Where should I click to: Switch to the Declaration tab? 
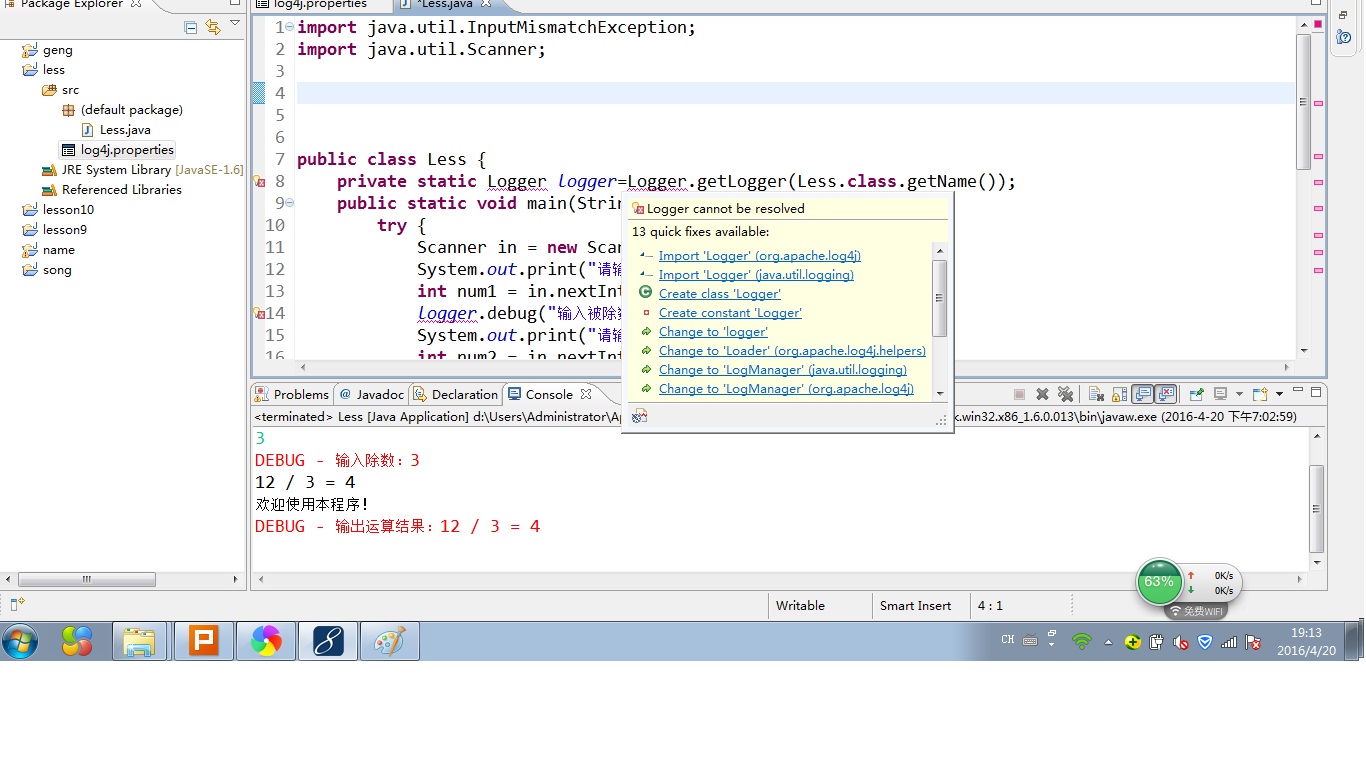pos(464,394)
